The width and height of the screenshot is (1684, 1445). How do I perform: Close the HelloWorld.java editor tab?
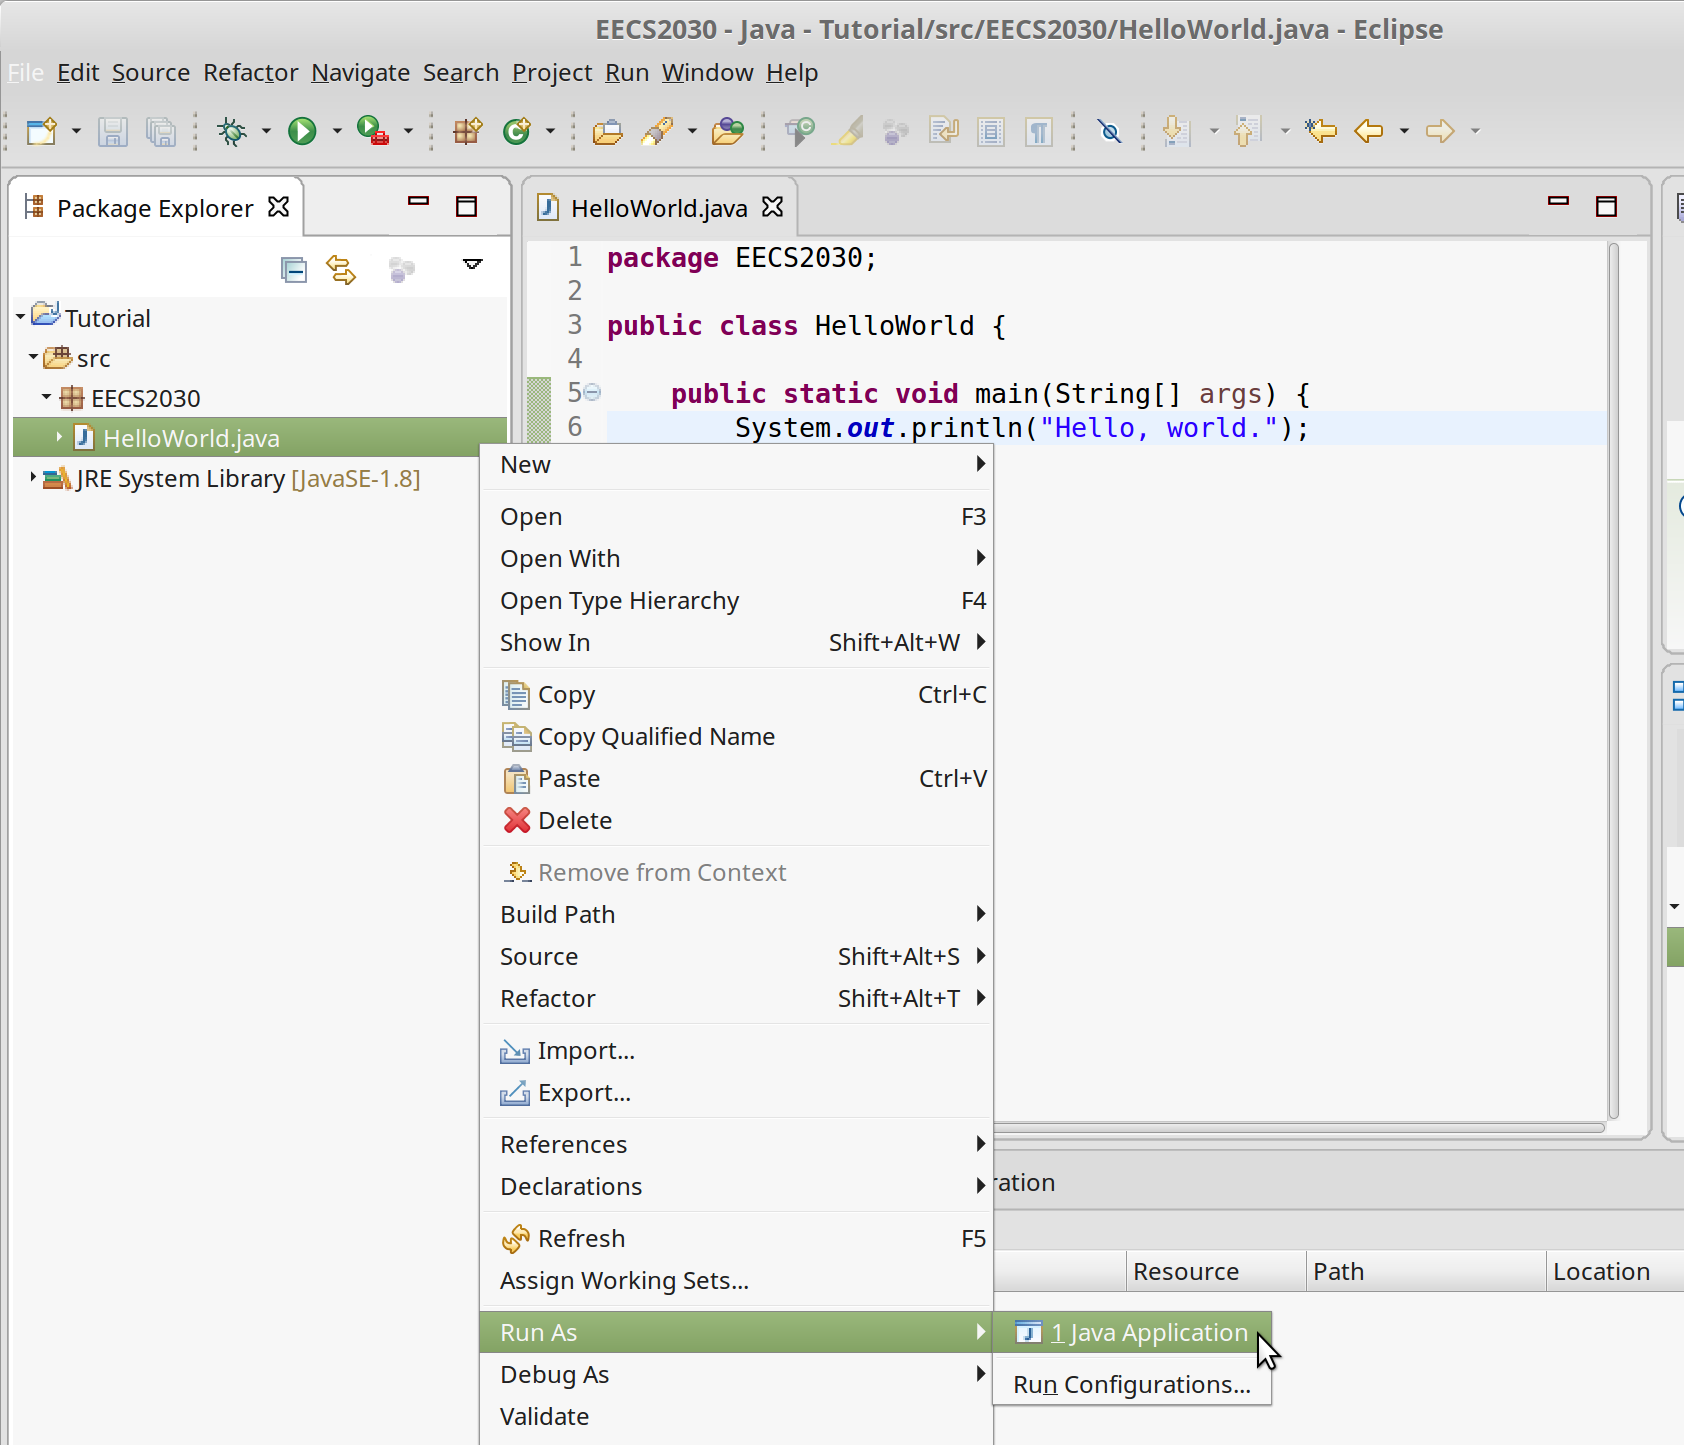[773, 207]
